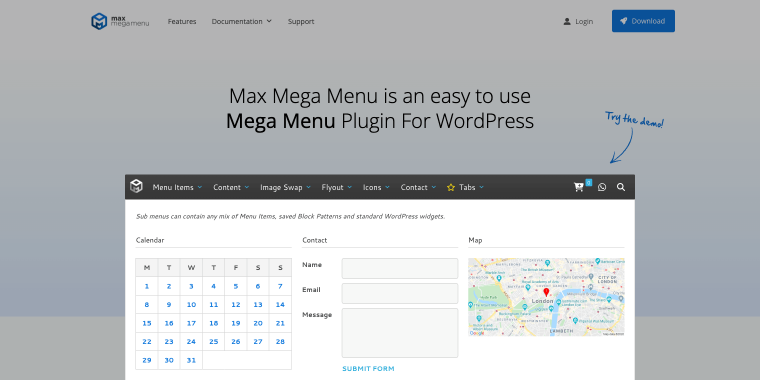Open the Features page
The width and height of the screenshot is (760, 380).
point(182,21)
